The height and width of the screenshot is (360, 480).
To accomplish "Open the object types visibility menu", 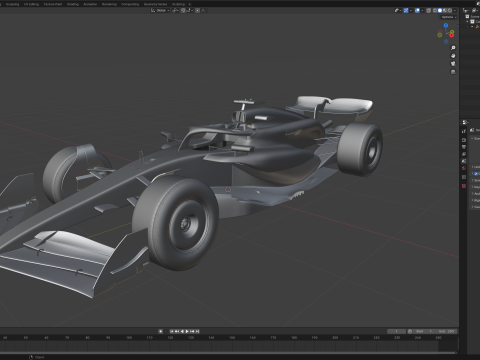I will pyautogui.click(x=399, y=10).
